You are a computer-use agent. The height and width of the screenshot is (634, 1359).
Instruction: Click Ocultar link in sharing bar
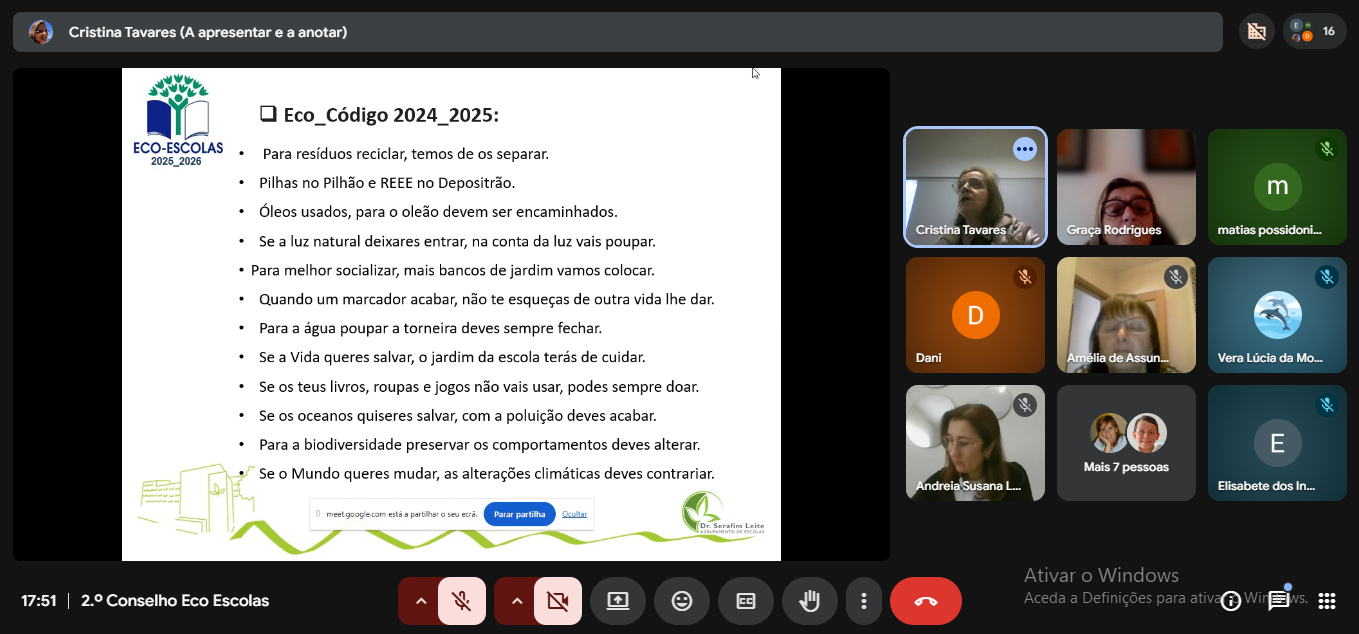click(x=574, y=514)
